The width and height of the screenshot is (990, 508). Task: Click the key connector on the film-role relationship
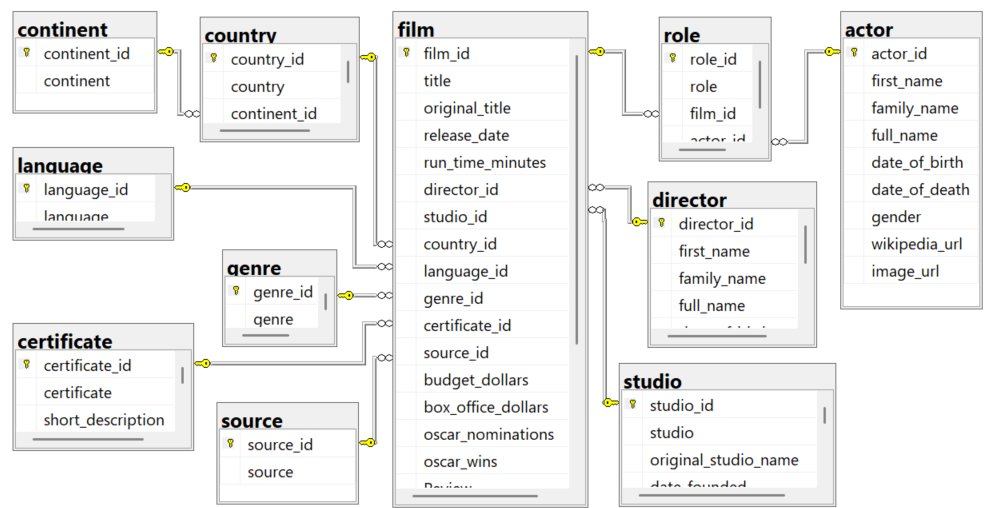597,52
